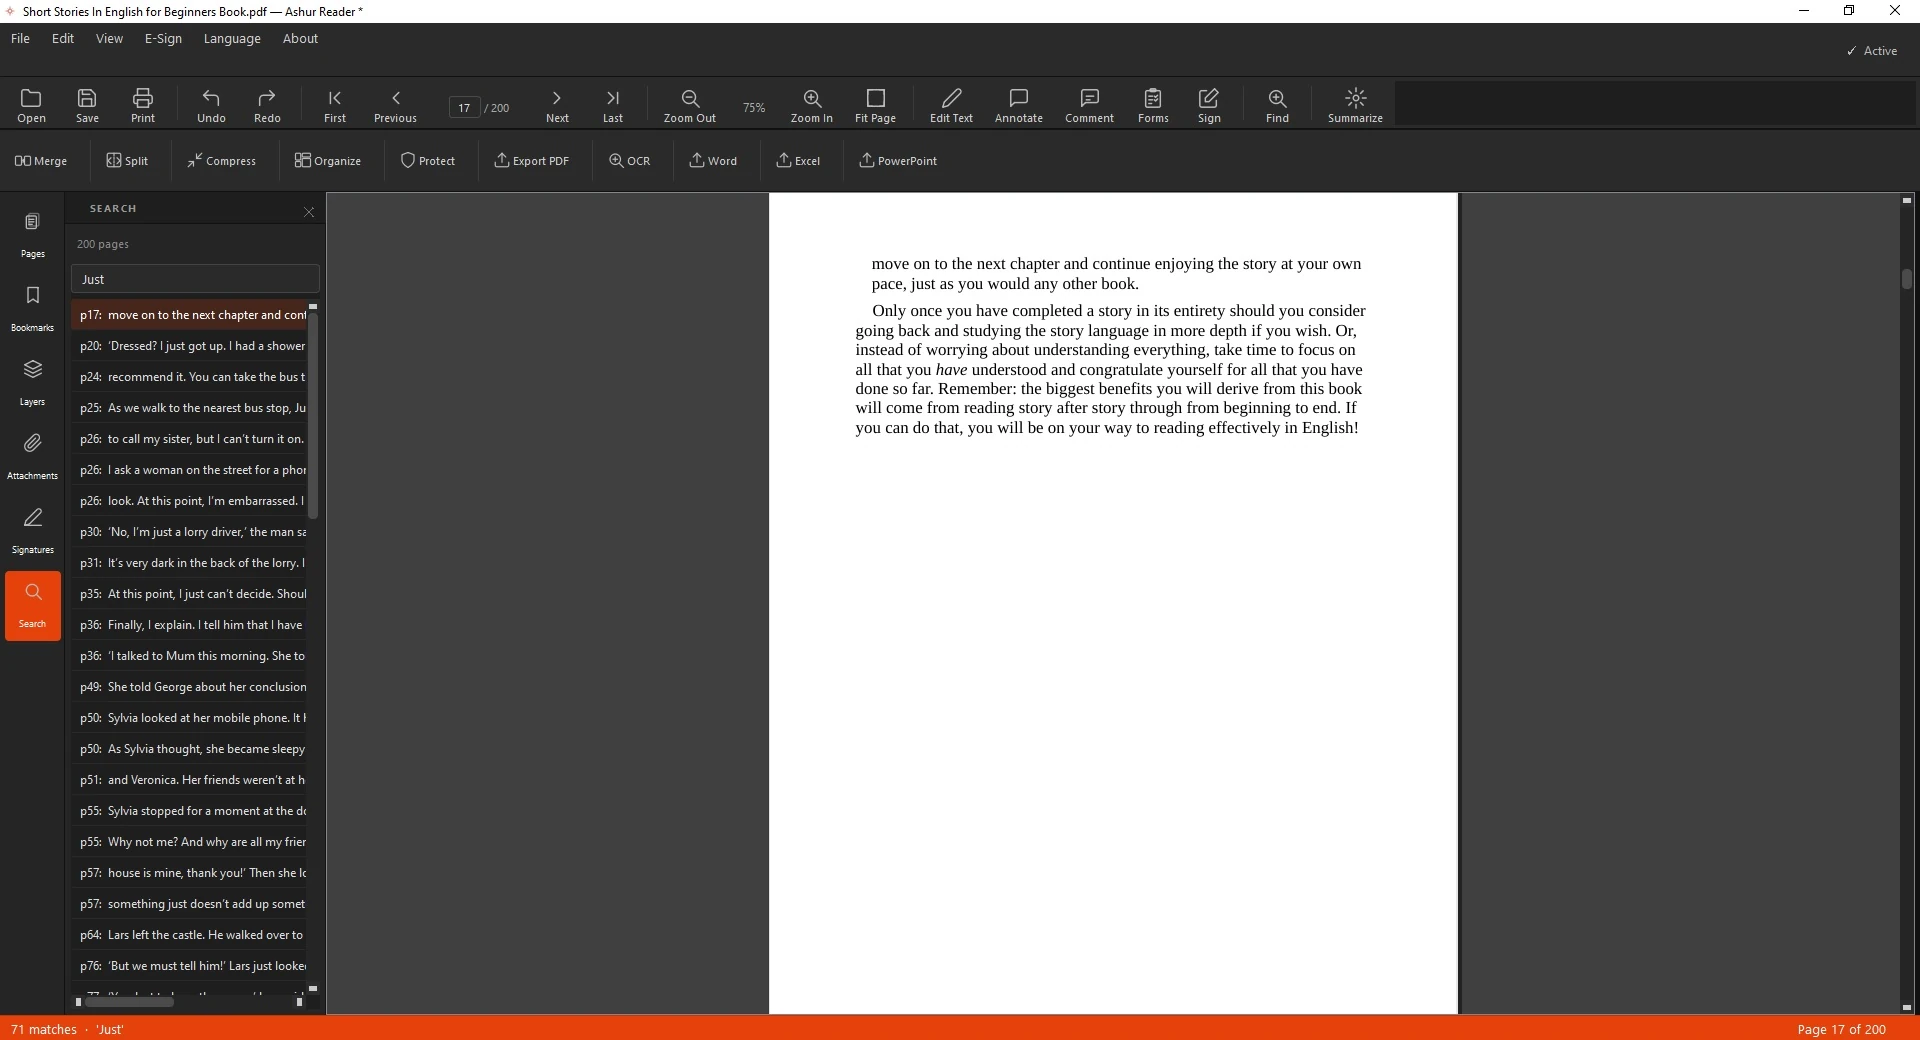The width and height of the screenshot is (1920, 1040).
Task: Open the Annotate tool
Action: pos(1019,104)
